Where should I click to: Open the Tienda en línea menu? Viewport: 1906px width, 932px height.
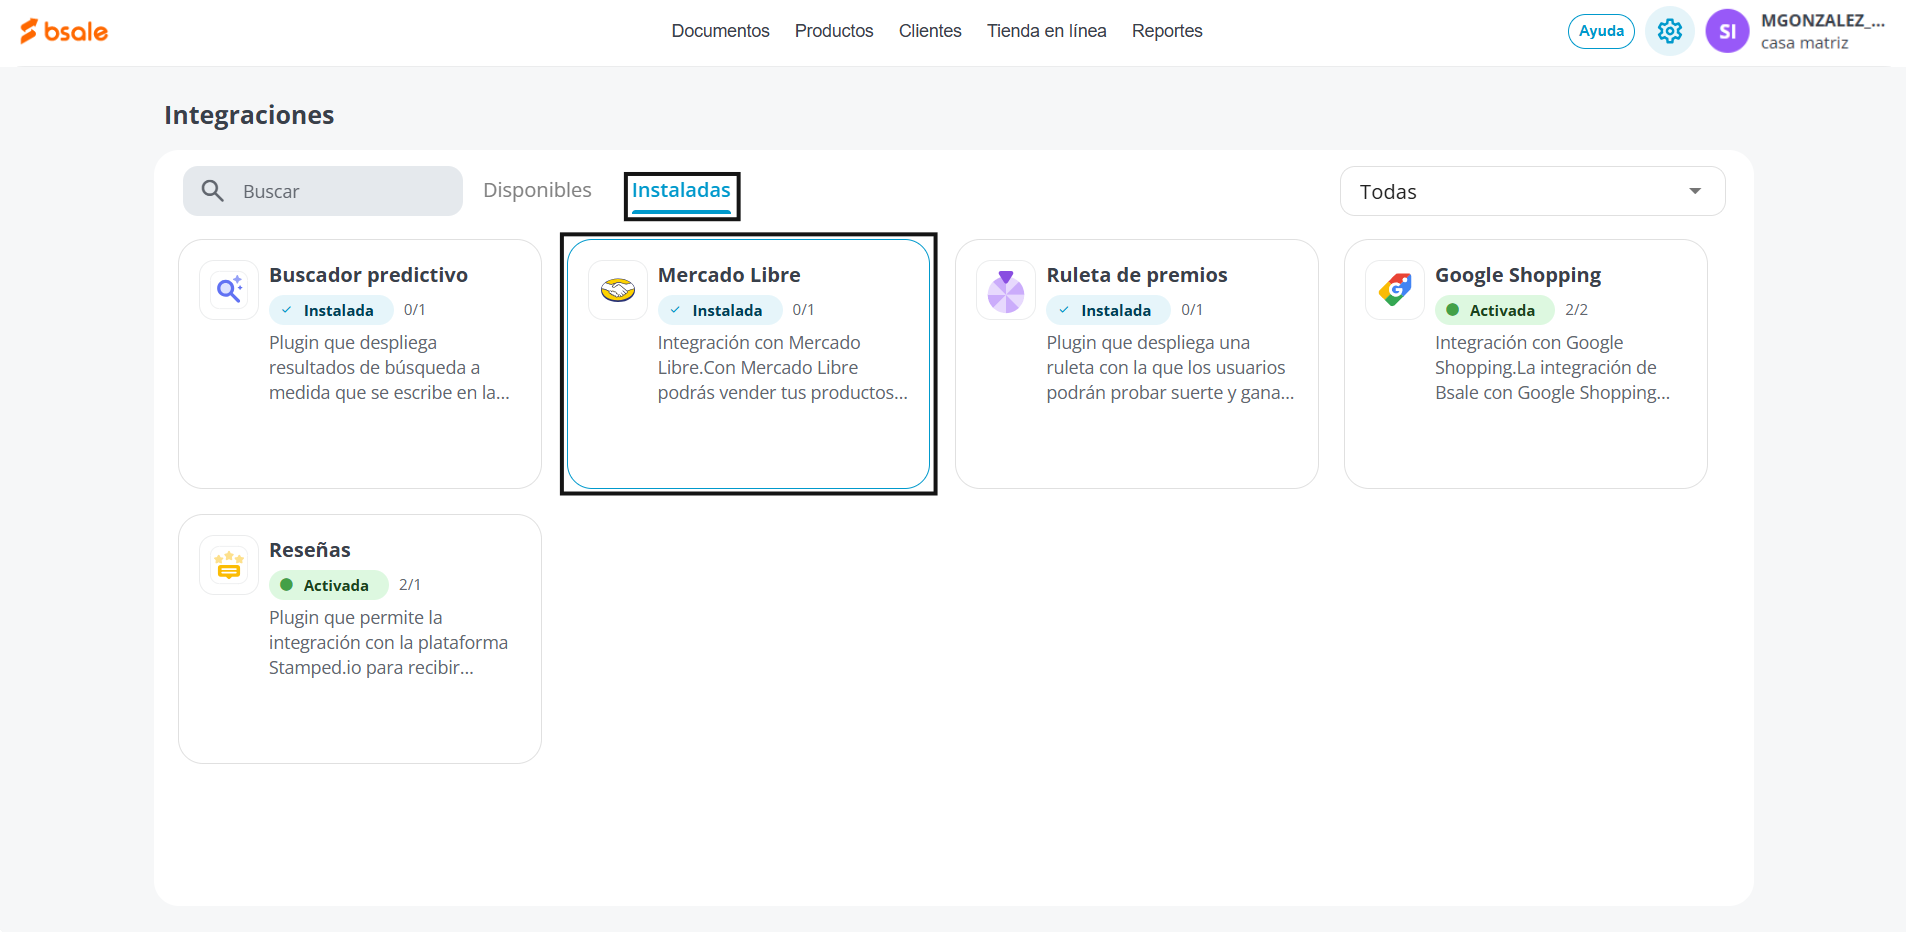click(x=1046, y=31)
